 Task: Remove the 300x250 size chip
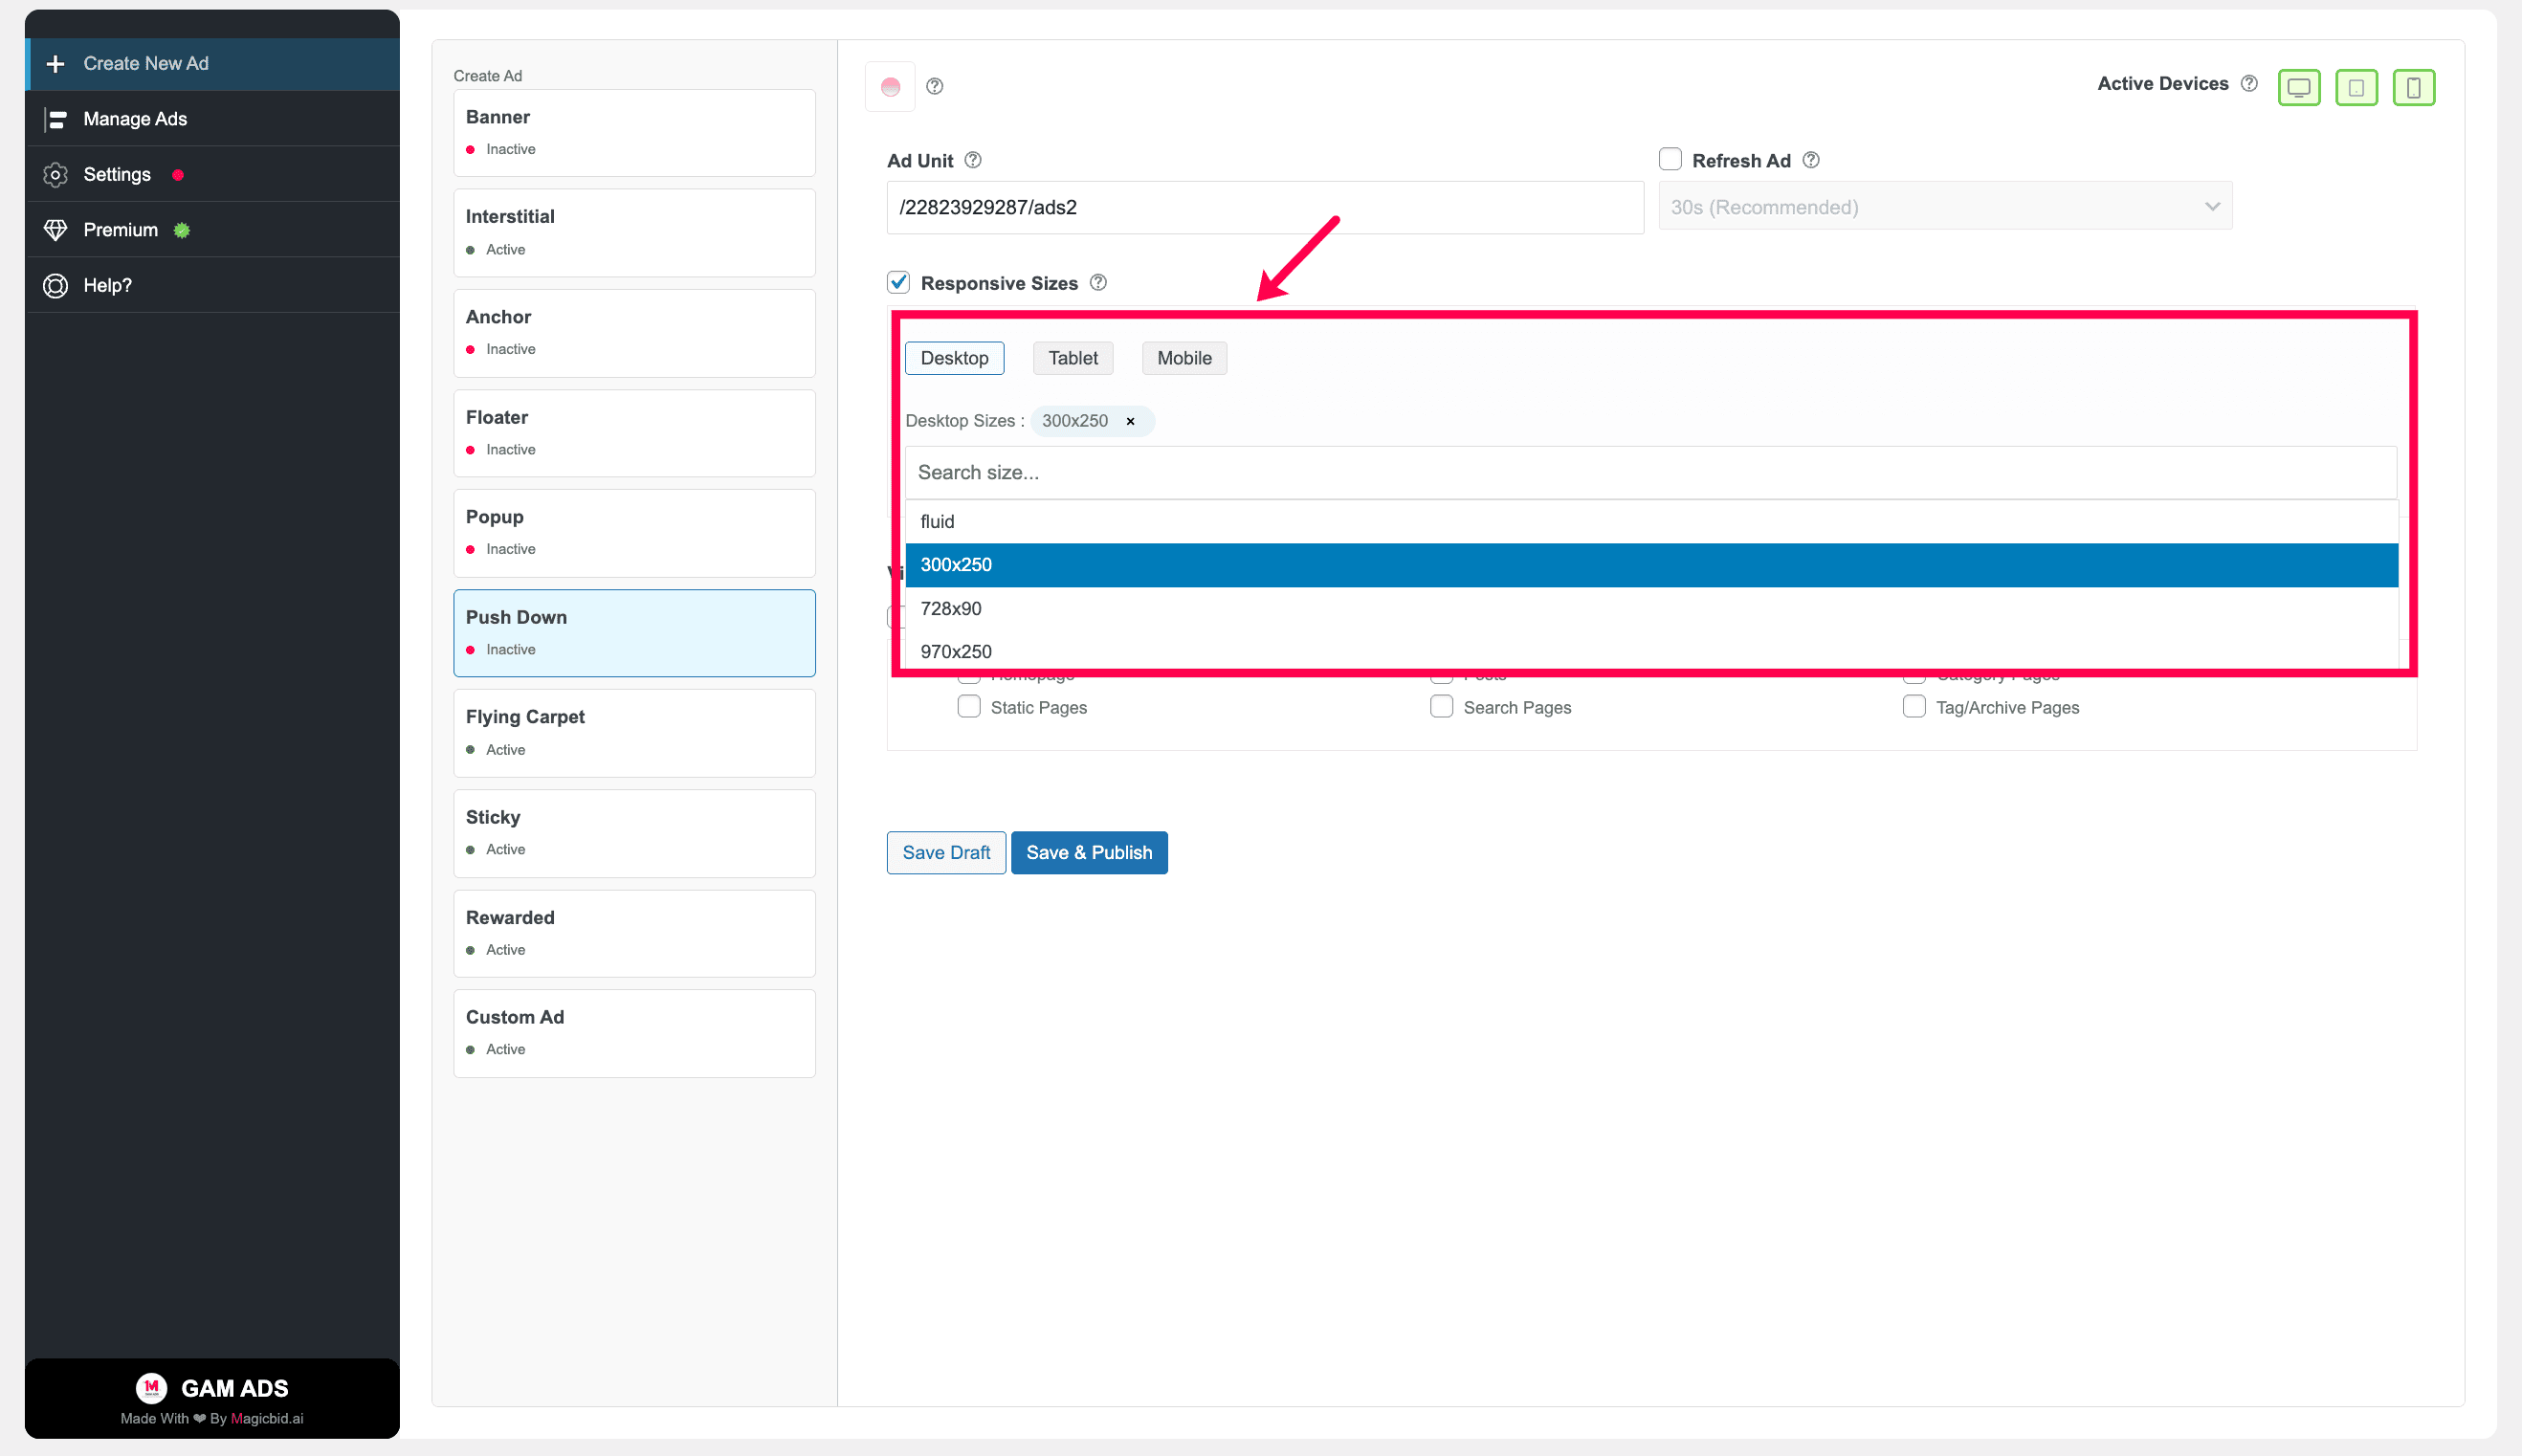click(x=1130, y=421)
